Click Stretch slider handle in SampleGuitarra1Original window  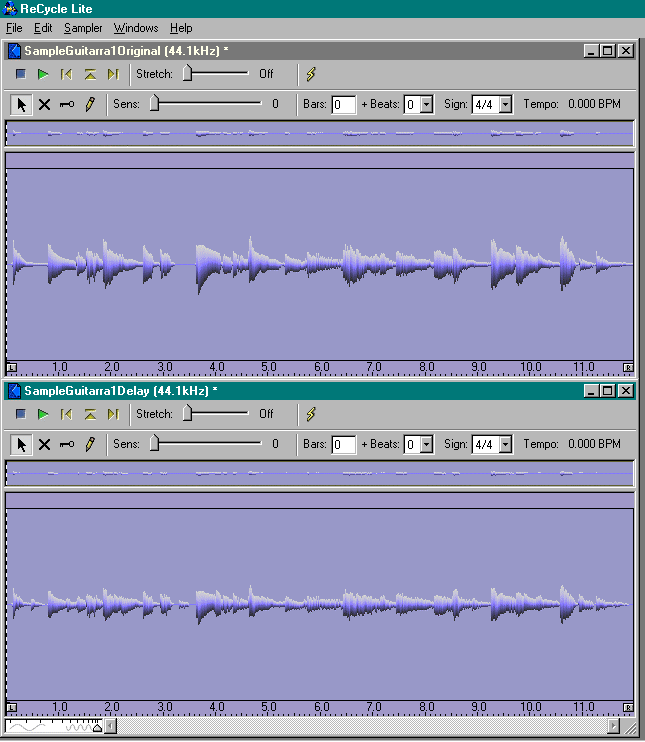point(187,73)
